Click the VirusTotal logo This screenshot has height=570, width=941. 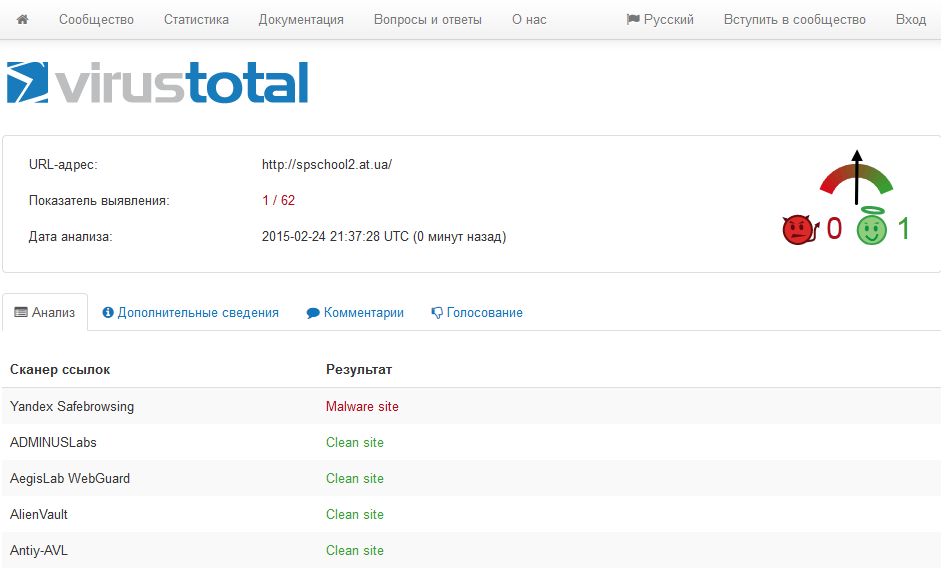tap(157, 82)
